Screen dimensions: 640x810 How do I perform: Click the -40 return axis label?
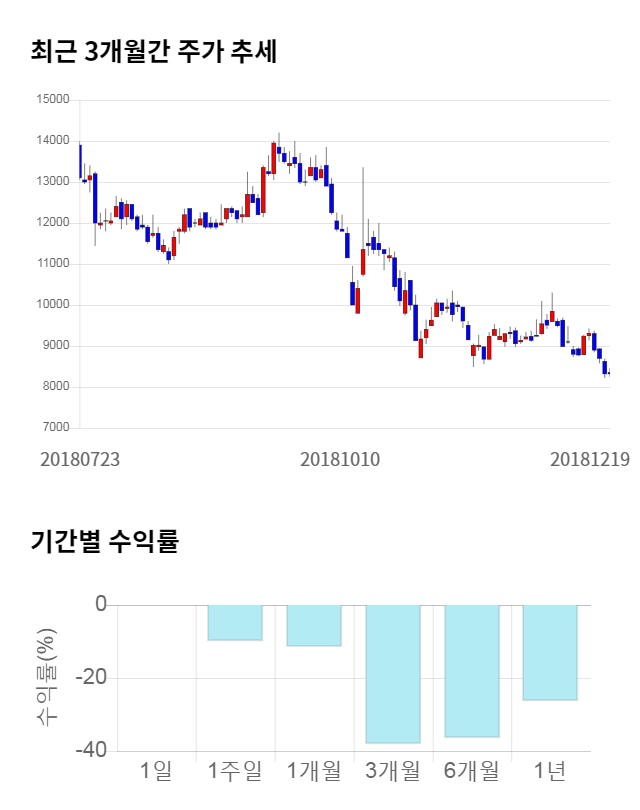tap(92, 751)
